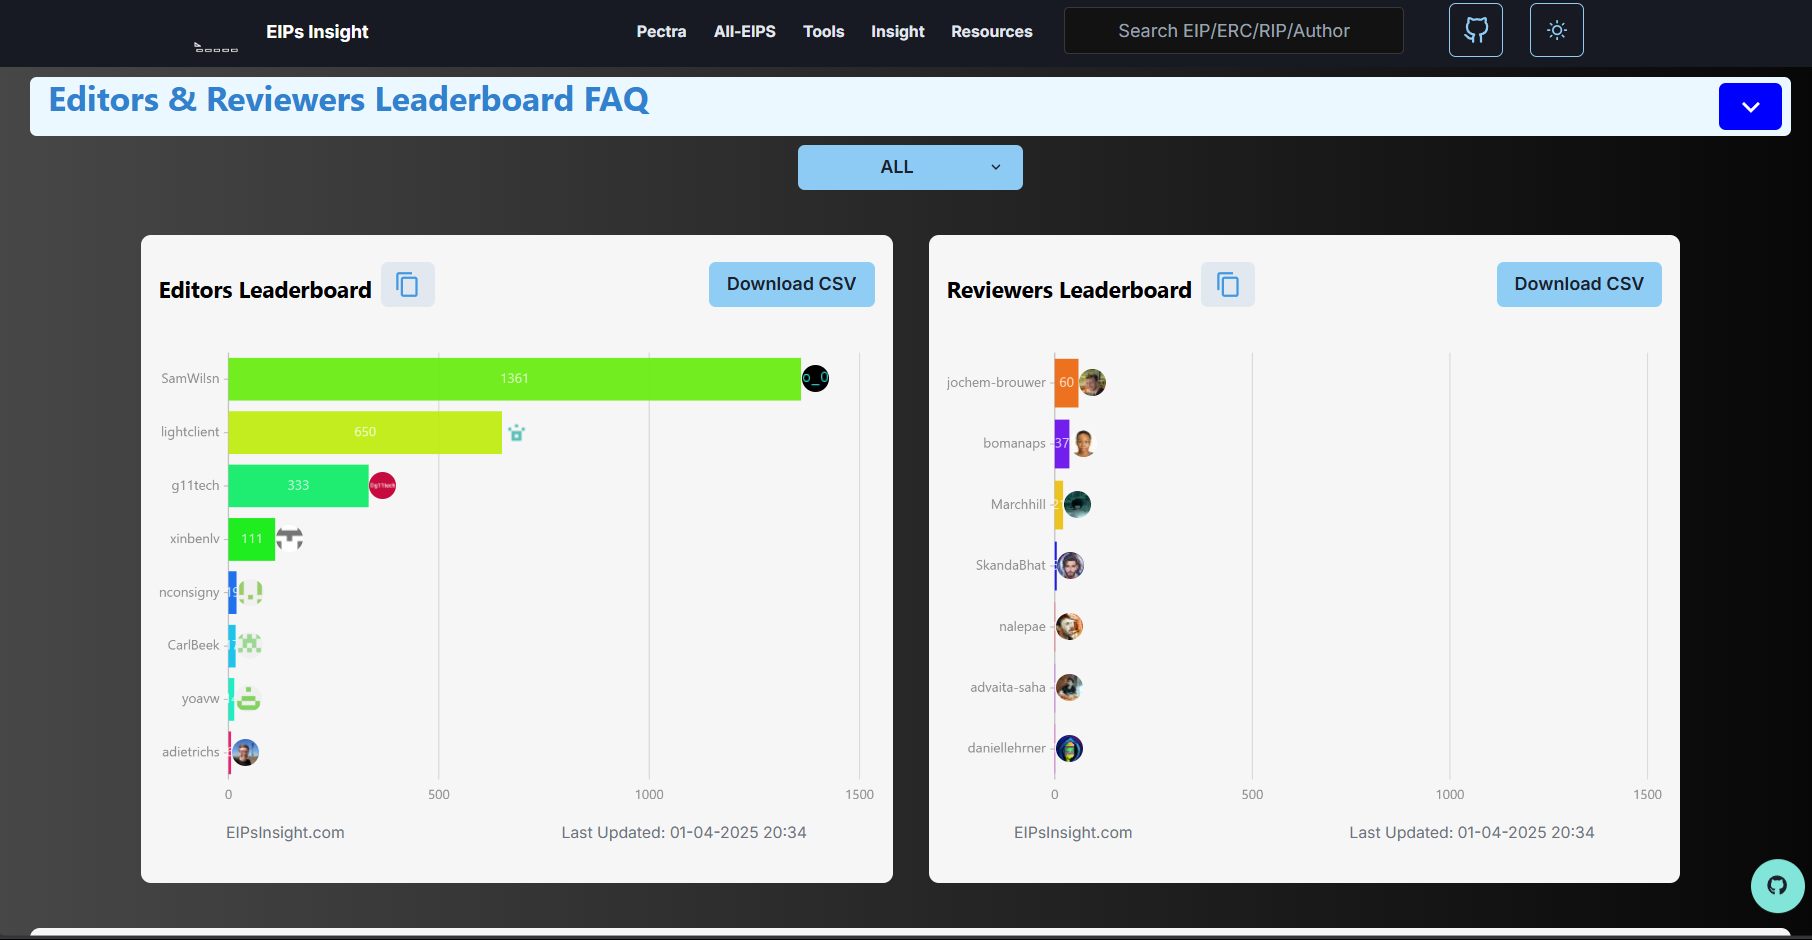Open the Tools navigation menu
This screenshot has width=1812, height=940.
coord(823,32)
